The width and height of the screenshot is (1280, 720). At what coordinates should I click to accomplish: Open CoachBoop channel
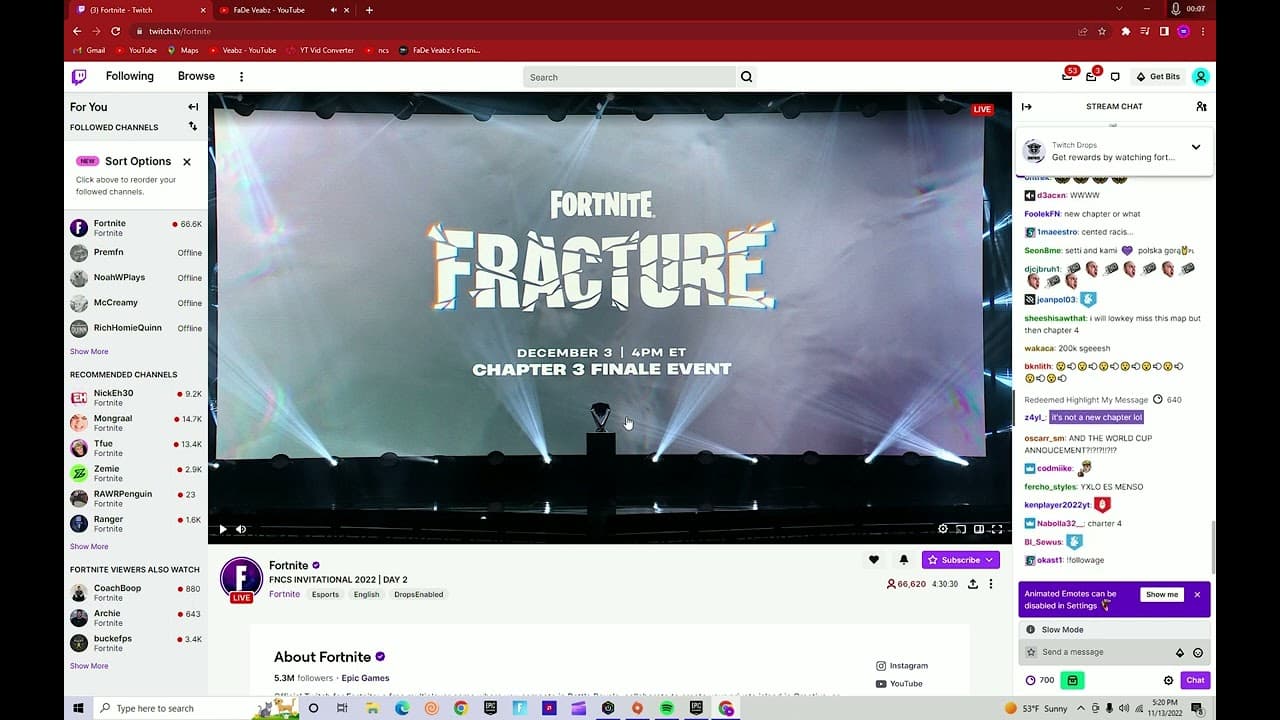point(136,593)
